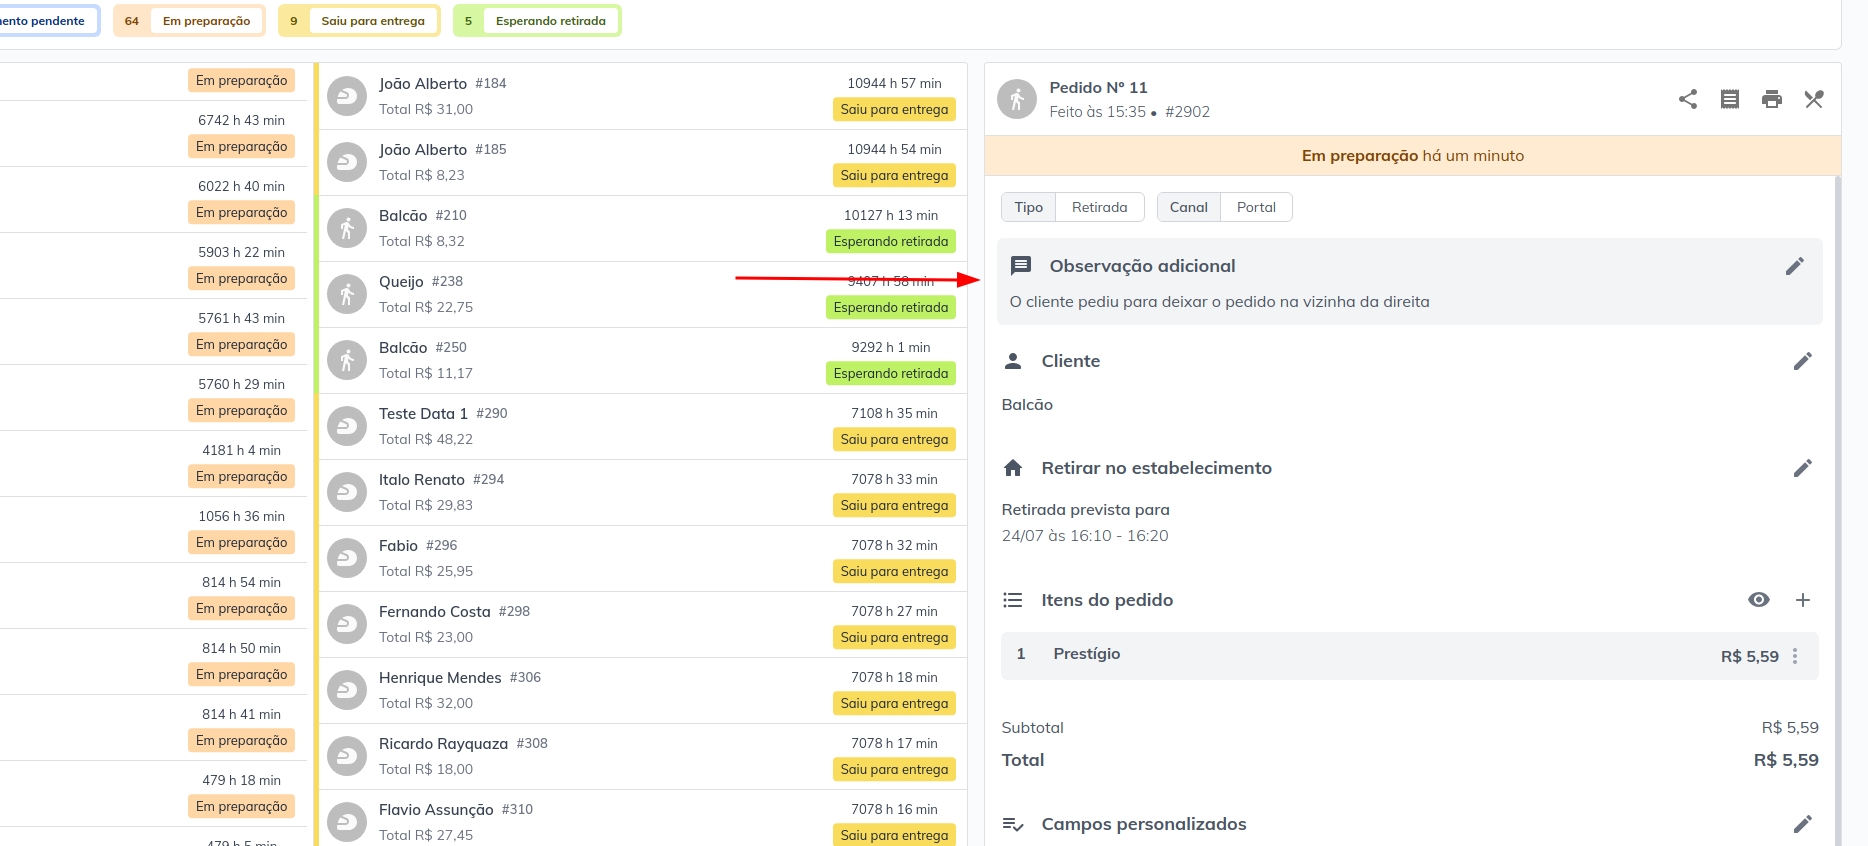Click delivery avatar of Ricardo Rayquaza
Screen dimensions: 1868x846
tap(347, 756)
